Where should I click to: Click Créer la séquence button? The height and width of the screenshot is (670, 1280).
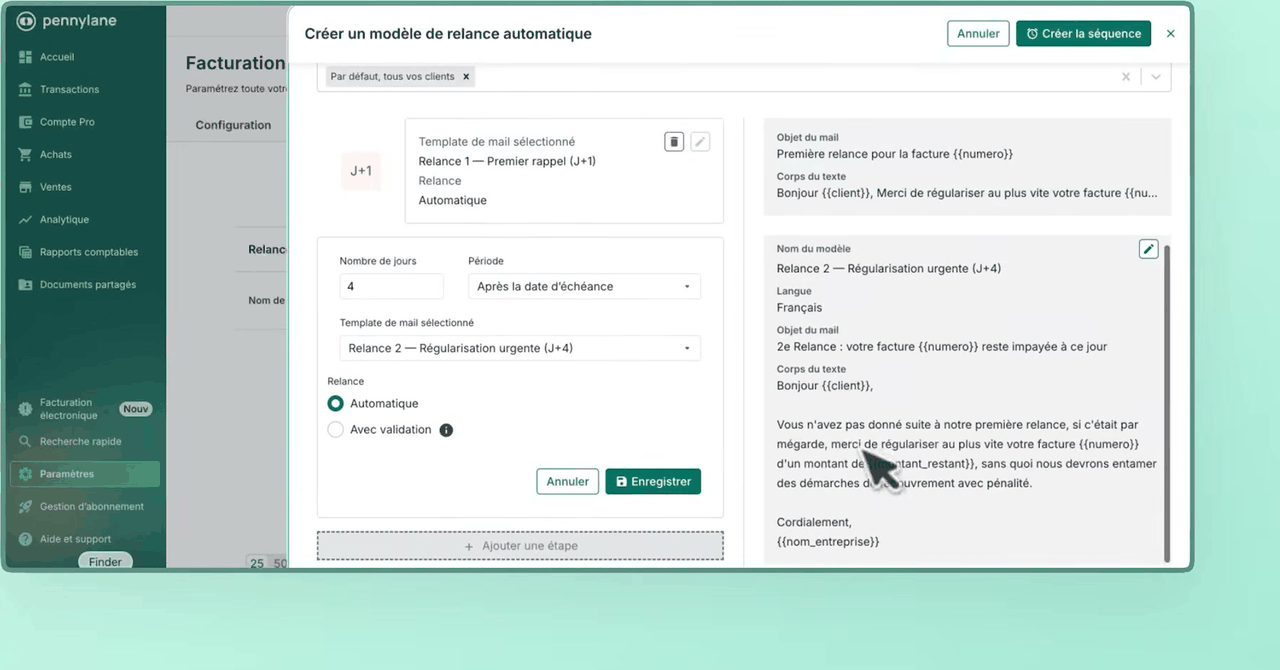1083,33
